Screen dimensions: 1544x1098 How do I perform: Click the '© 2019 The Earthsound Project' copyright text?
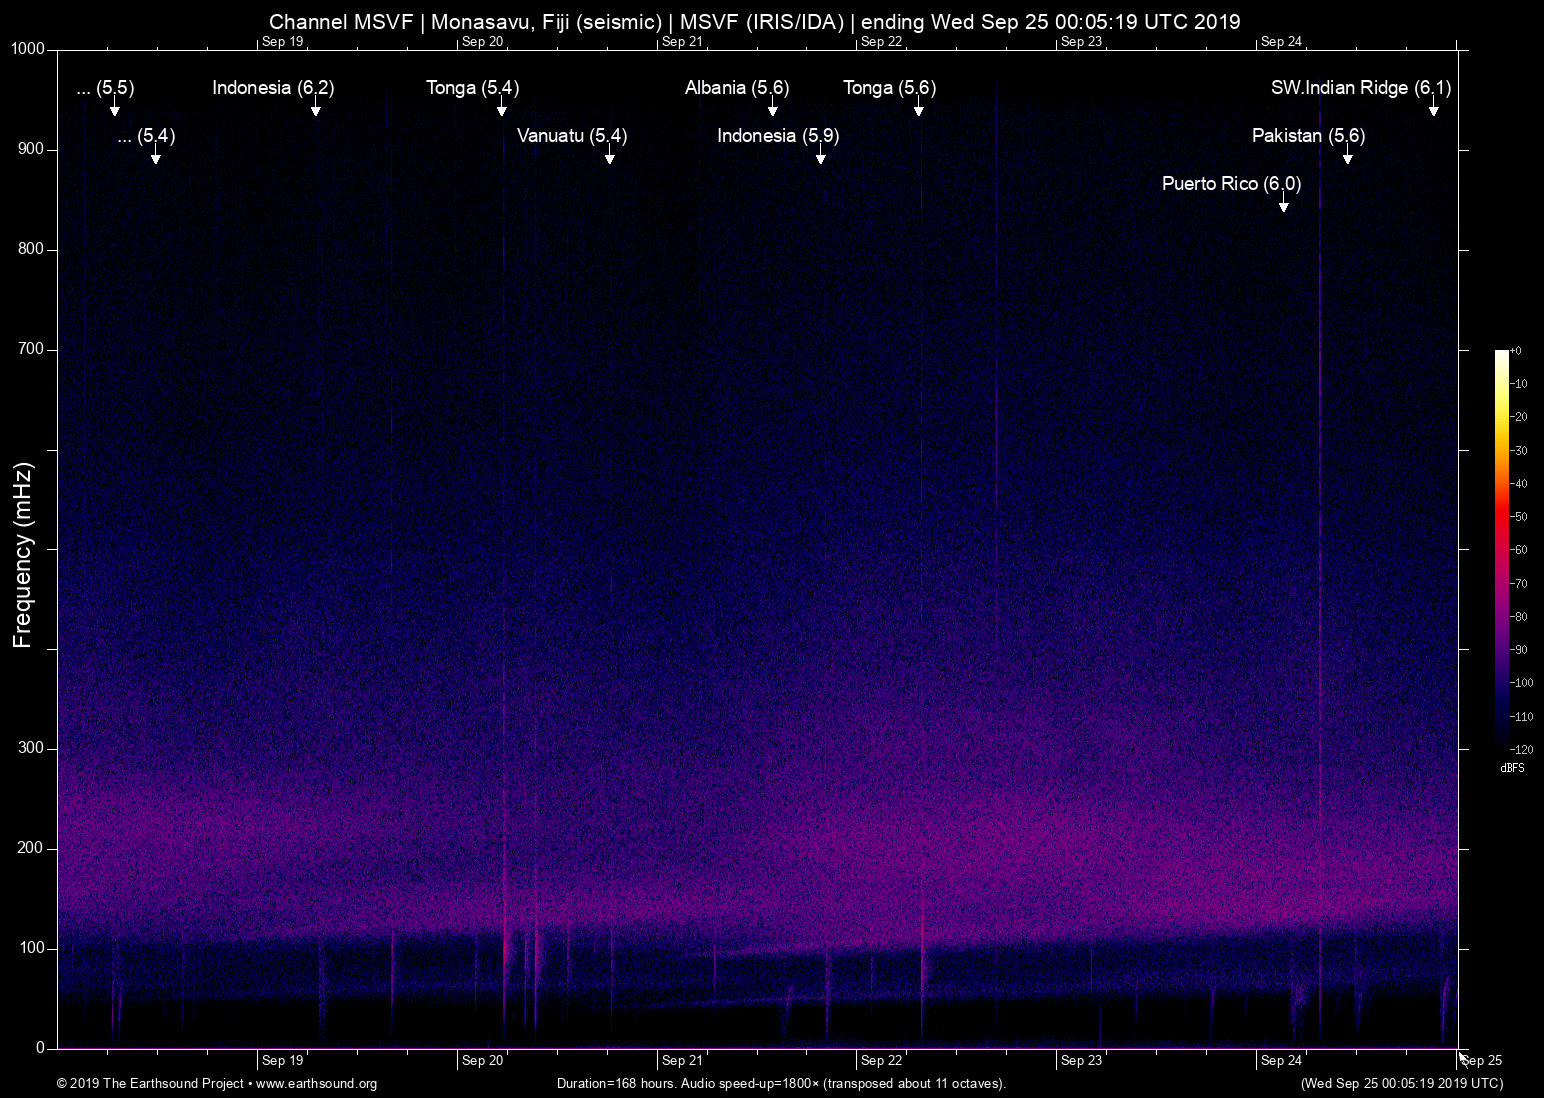(x=150, y=1084)
